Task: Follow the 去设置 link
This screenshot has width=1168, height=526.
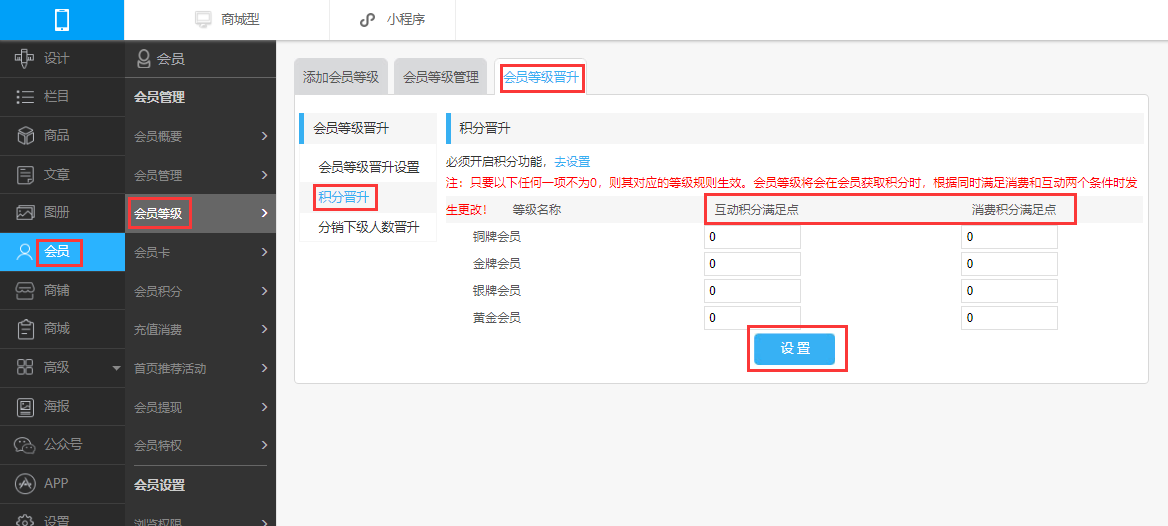Action: [572, 161]
